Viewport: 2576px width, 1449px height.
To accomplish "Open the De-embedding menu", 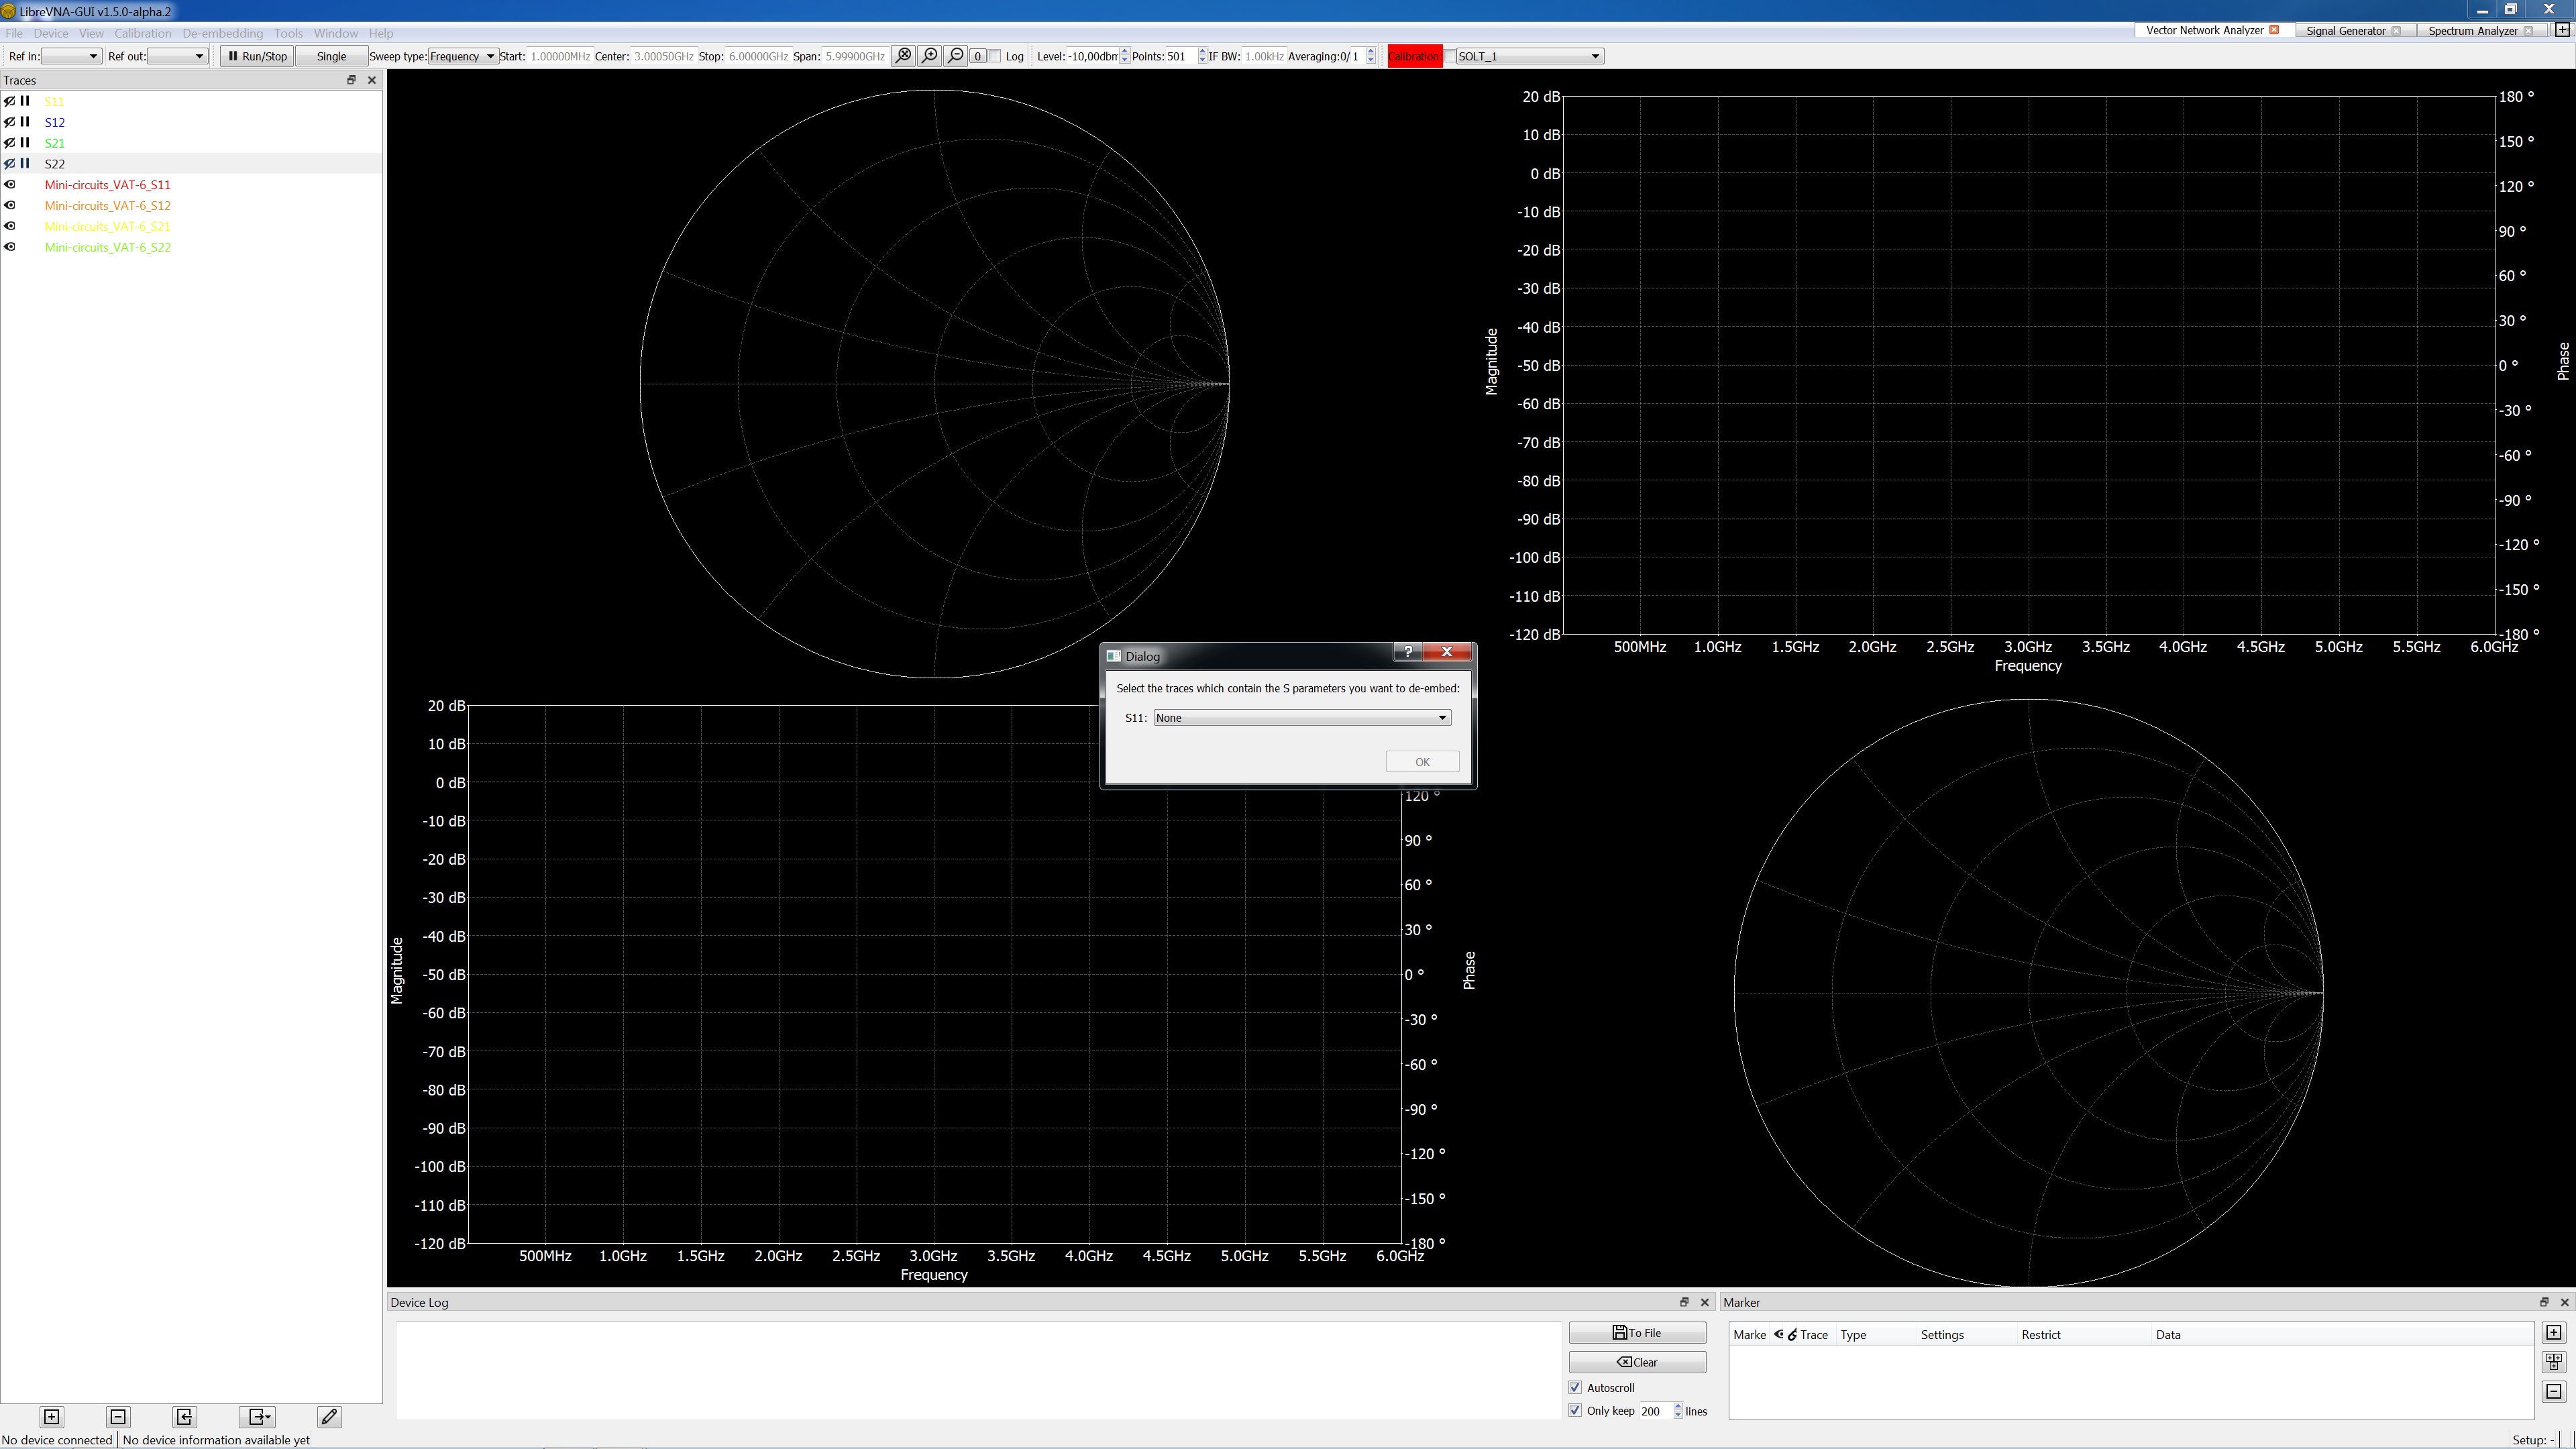I will (x=222, y=33).
